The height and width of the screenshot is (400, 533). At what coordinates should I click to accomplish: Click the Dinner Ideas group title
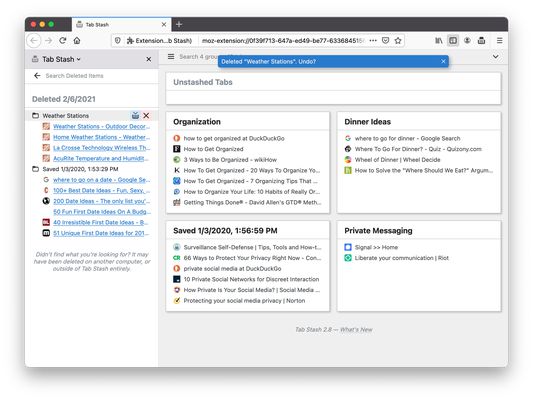point(367,122)
